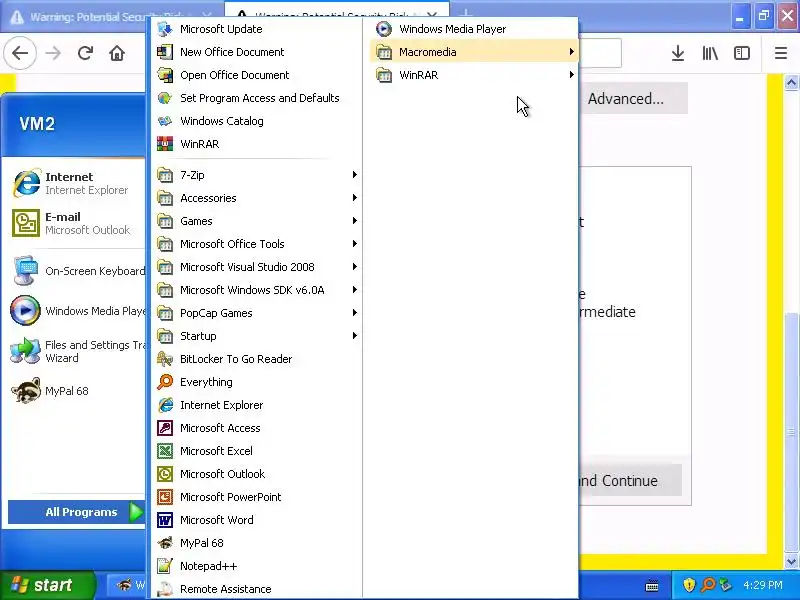Click the browser Back button
Image resolution: width=800 pixels, height=600 pixels.
tap(20, 53)
